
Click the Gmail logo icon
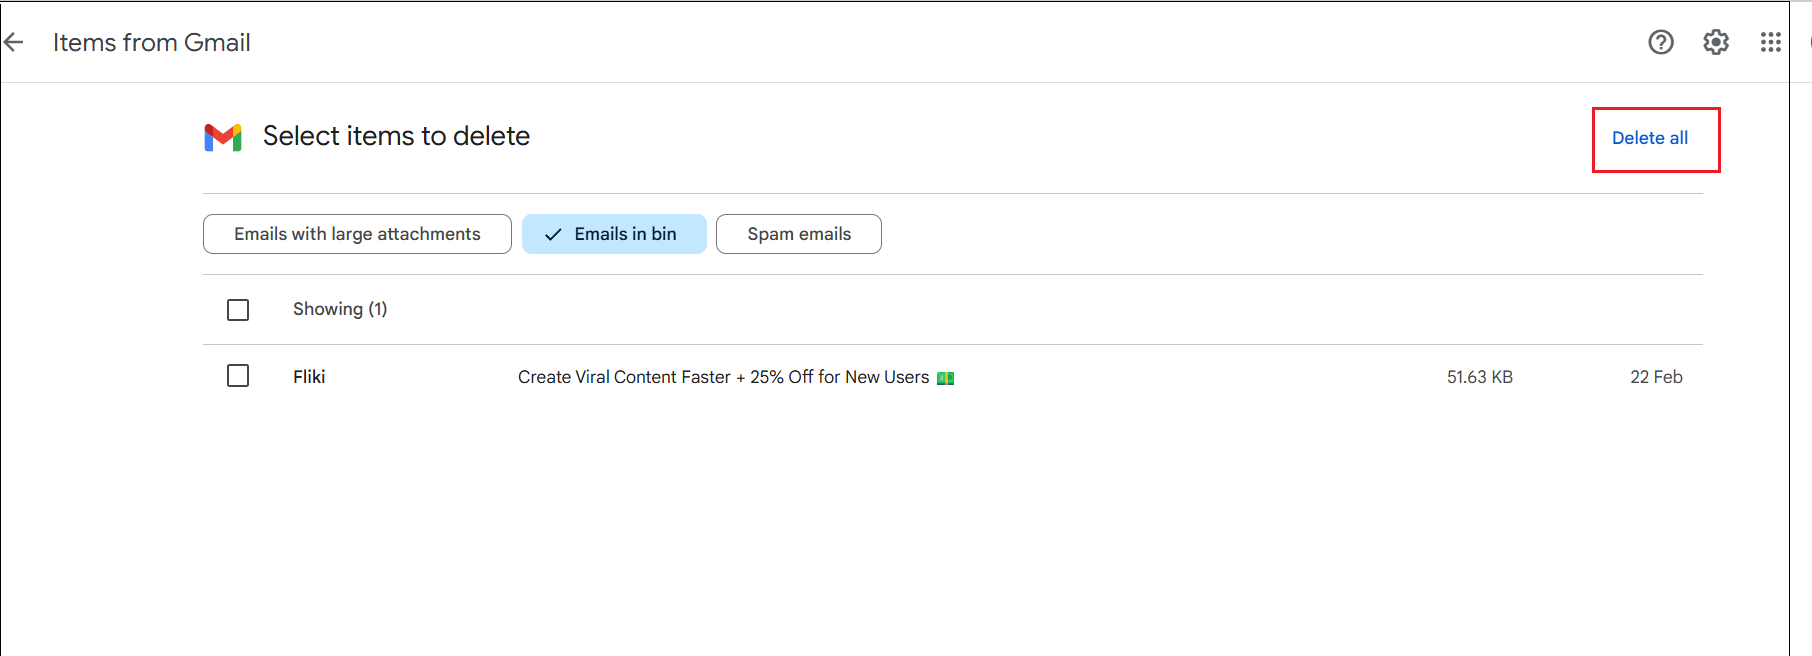click(223, 137)
